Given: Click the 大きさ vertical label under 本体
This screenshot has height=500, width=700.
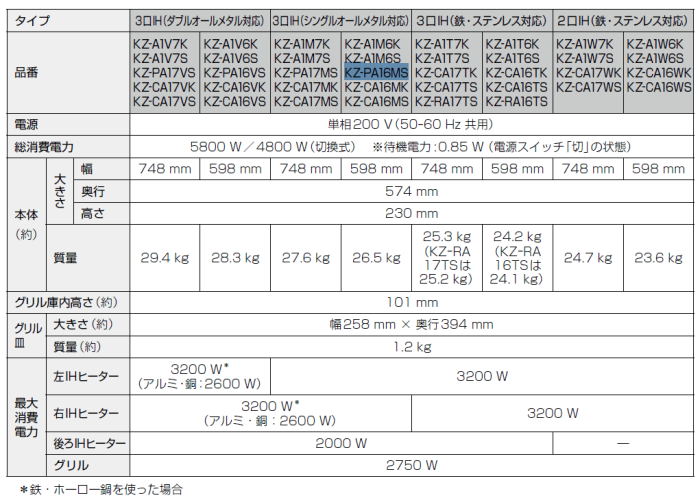Looking at the screenshot, I should pyautogui.click(x=59, y=191).
